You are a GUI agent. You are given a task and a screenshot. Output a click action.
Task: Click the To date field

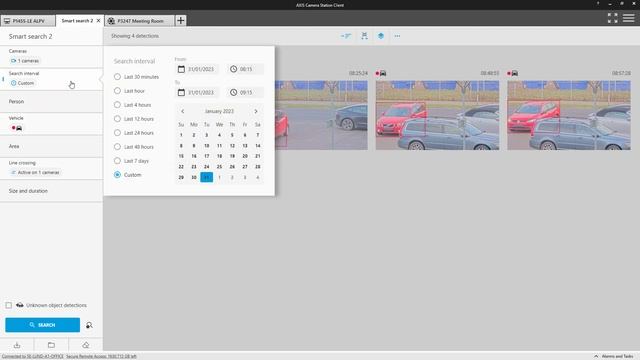point(196,92)
